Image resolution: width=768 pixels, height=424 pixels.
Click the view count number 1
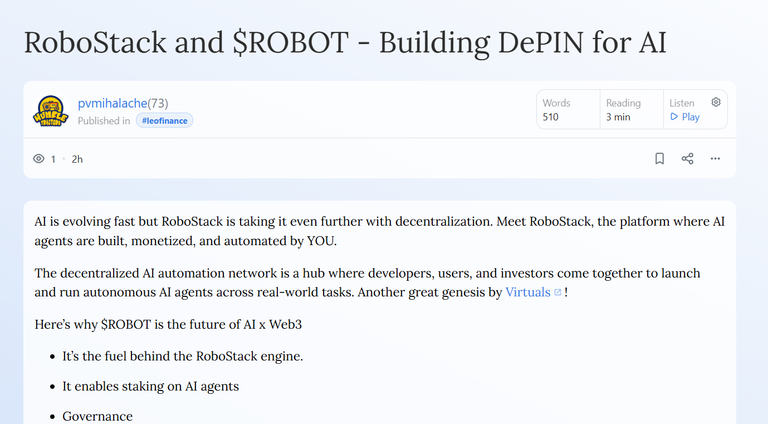click(x=53, y=159)
